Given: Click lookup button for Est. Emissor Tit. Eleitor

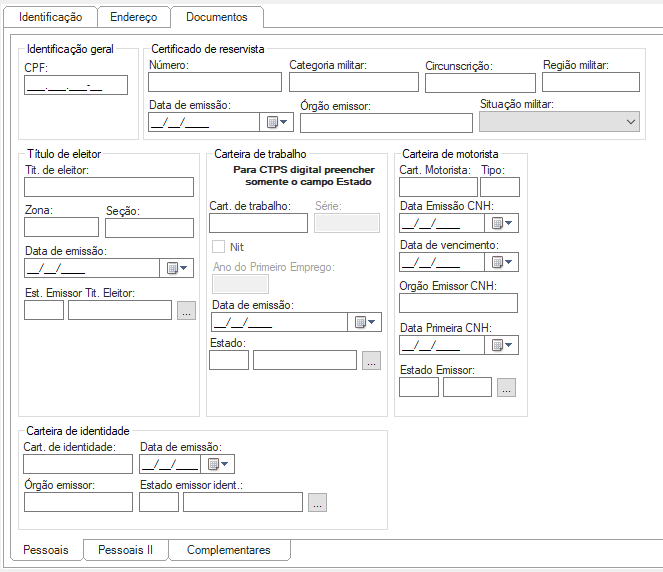Looking at the screenshot, I should click(186, 310).
